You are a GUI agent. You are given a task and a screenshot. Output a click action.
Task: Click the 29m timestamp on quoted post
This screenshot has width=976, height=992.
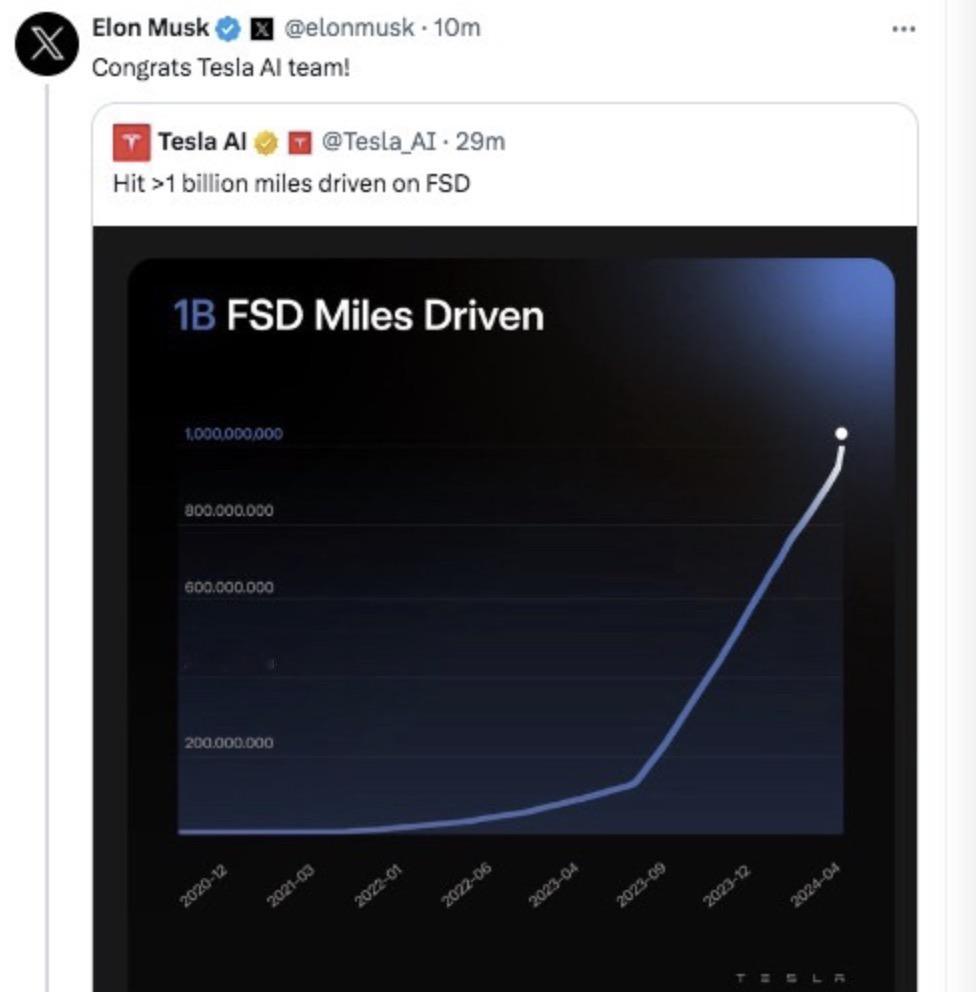point(480,142)
